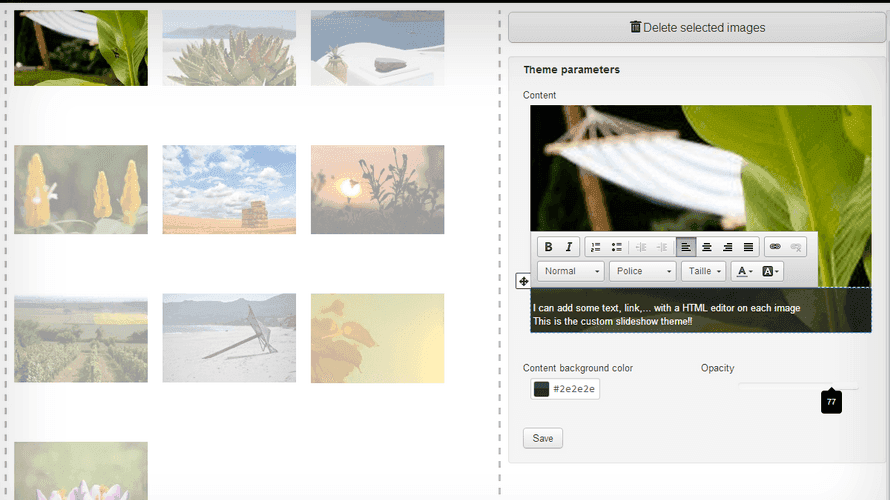Center align the text
The image size is (890, 500).
pos(707,247)
